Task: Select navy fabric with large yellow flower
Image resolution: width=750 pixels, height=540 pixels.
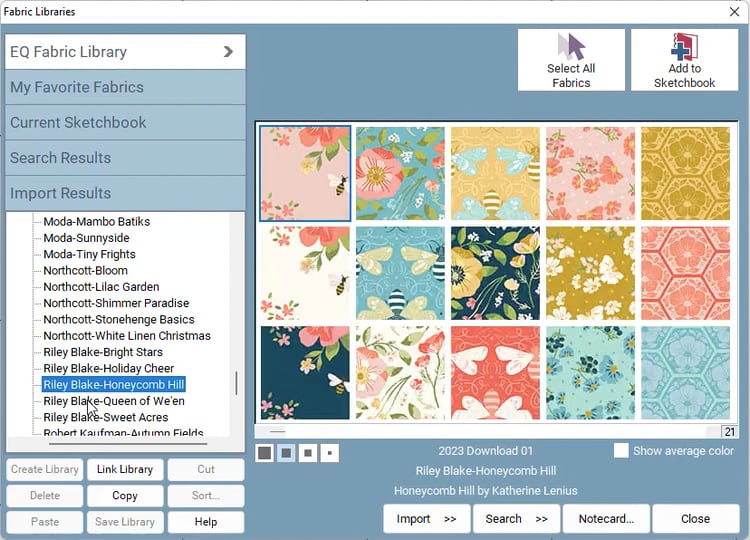Action: 496,273
